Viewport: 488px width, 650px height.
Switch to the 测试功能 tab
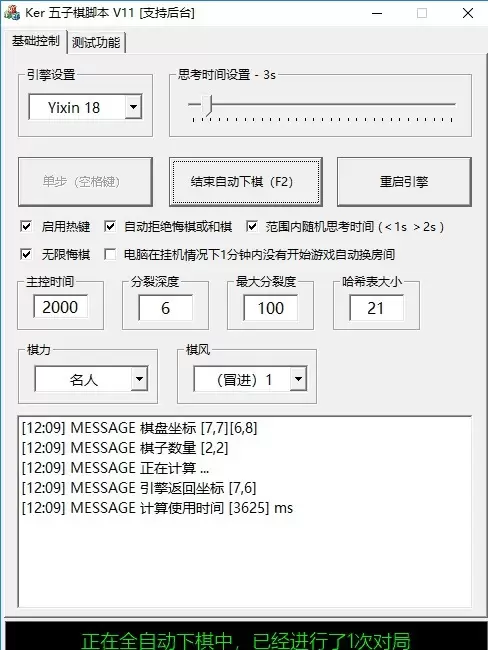(x=96, y=43)
